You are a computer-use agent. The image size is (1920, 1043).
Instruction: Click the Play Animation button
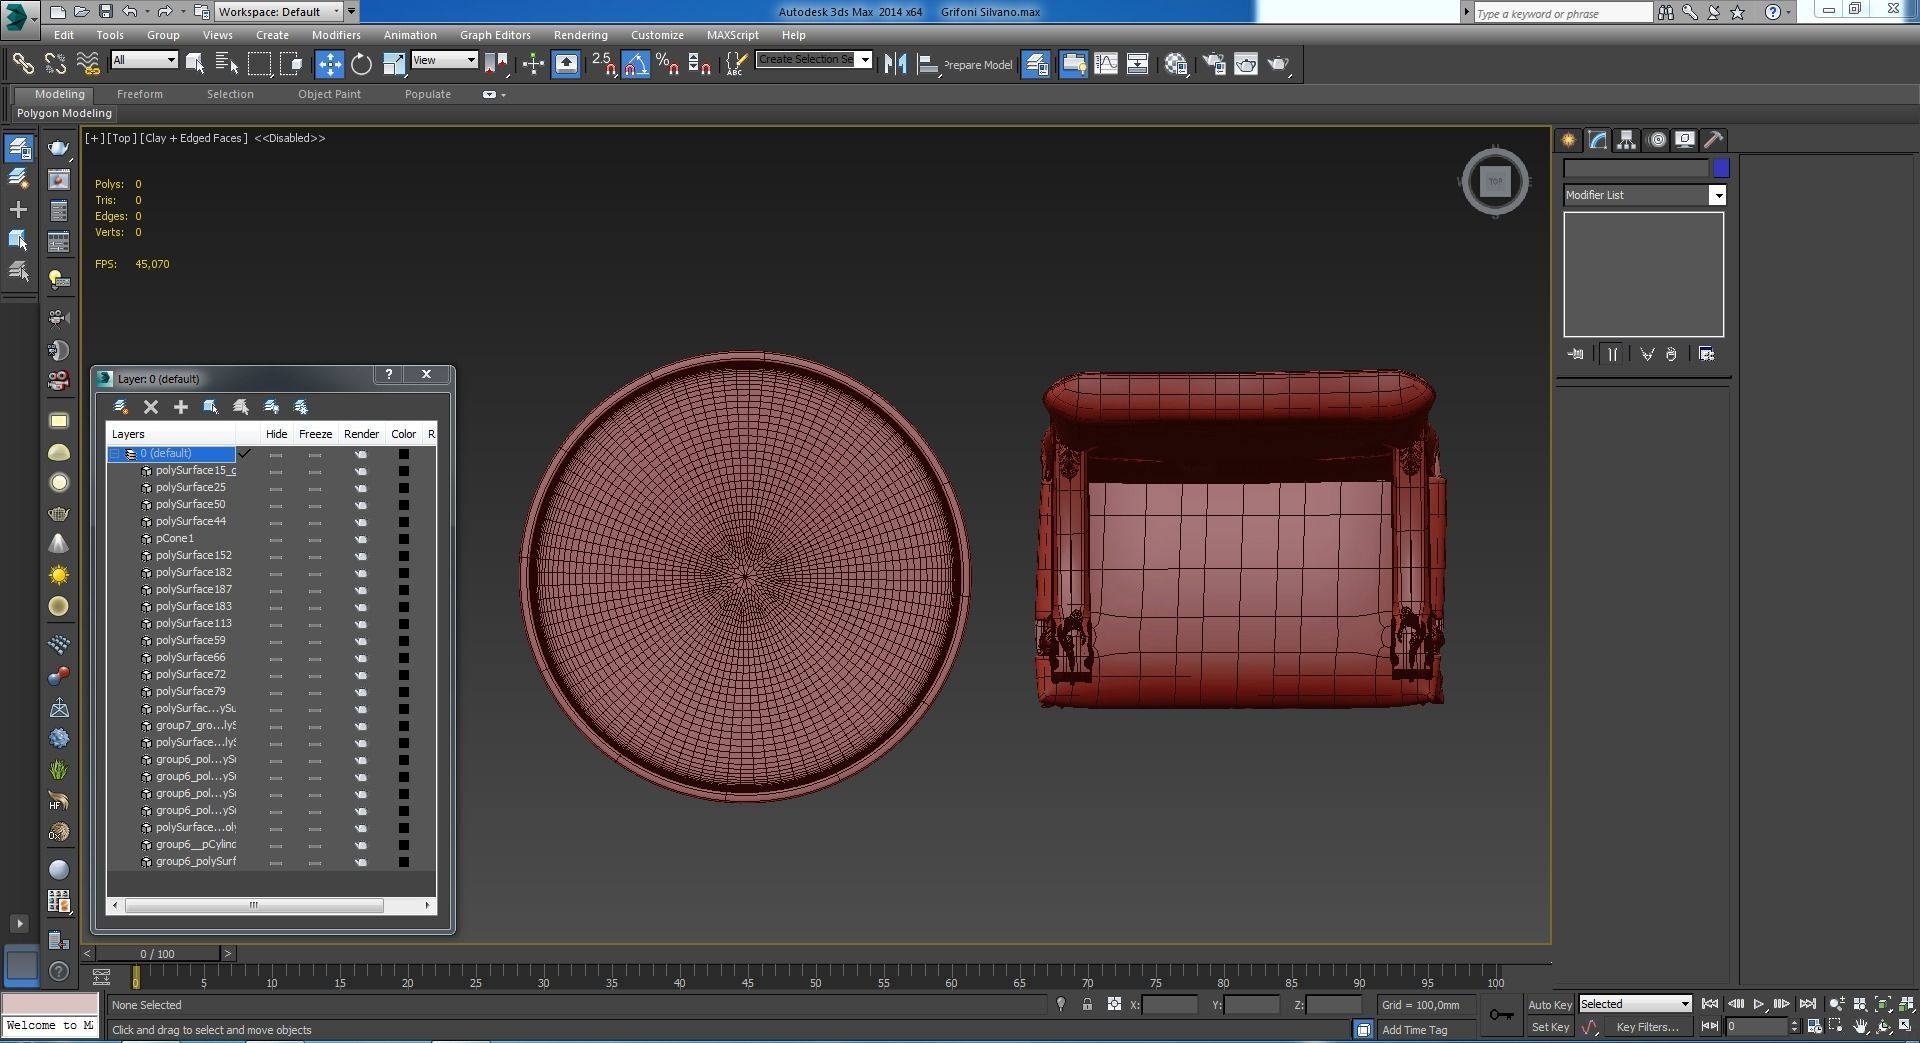pyautogui.click(x=1758, y=1004)
